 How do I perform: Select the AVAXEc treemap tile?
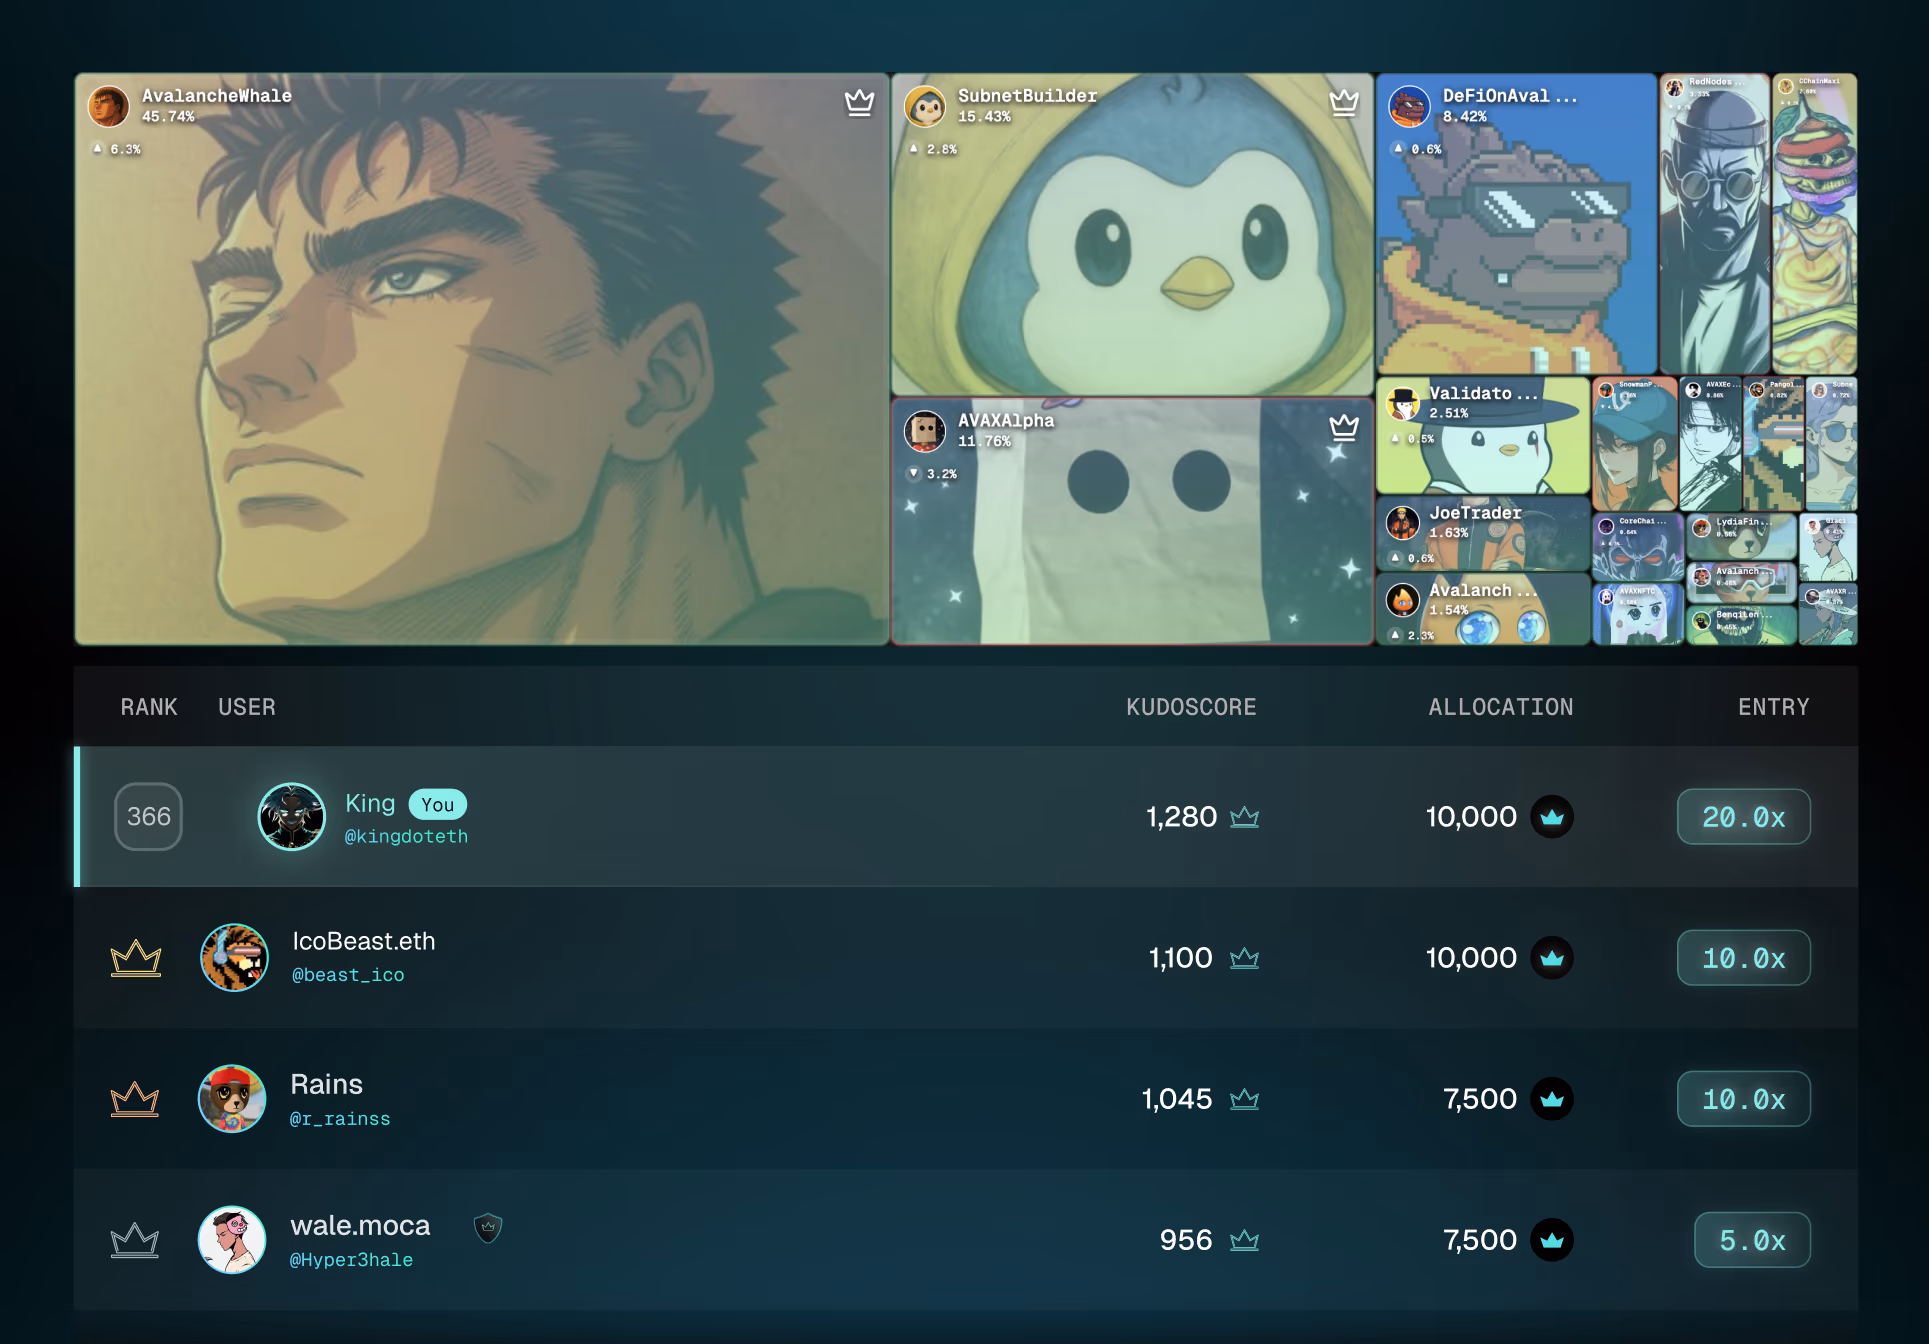[x=1710, y=444]
